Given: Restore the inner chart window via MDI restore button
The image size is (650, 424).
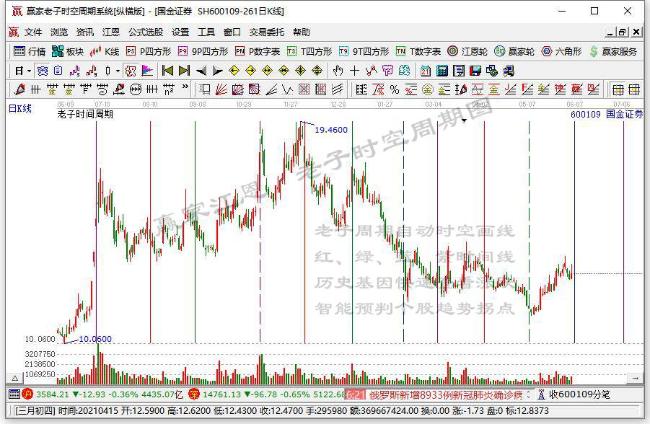Looking at the screenshot, I should [x=623, y=32].
